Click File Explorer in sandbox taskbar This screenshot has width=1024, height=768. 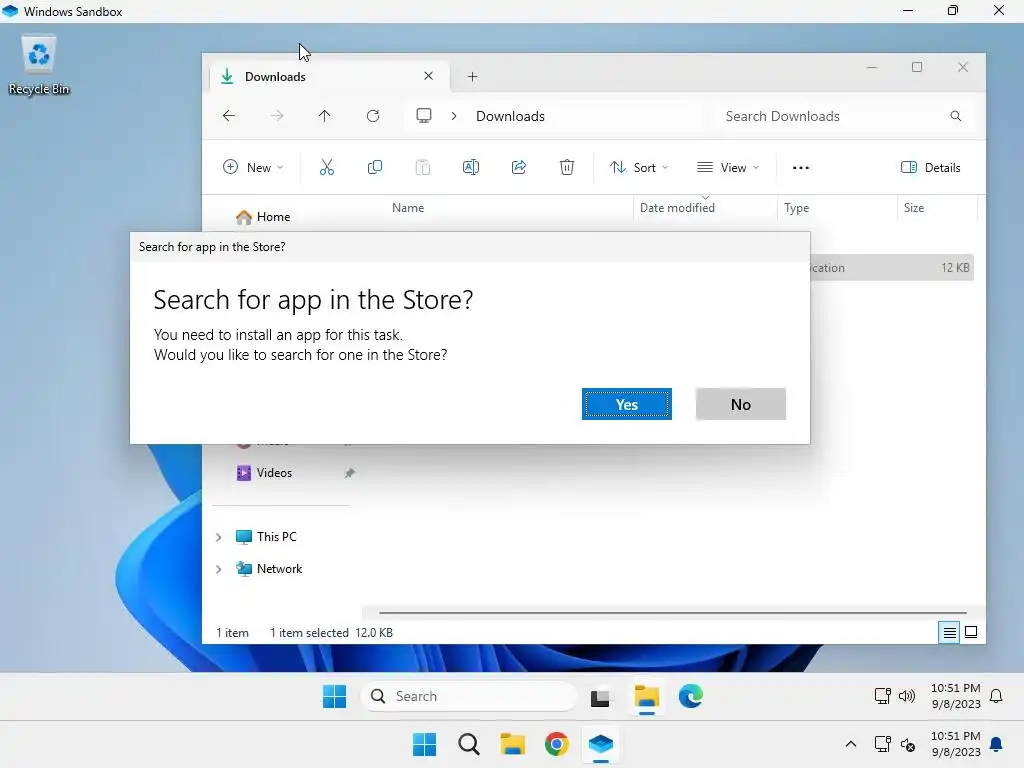point(647,697)
